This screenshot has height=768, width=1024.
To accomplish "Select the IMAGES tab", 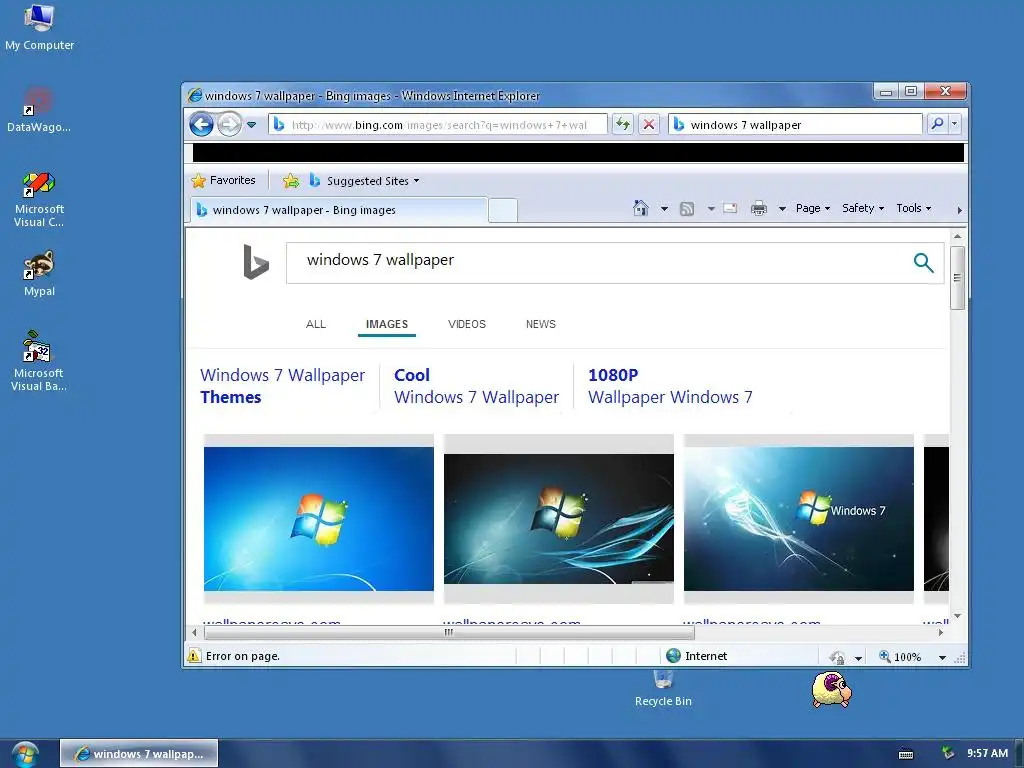I will [387, 324].
